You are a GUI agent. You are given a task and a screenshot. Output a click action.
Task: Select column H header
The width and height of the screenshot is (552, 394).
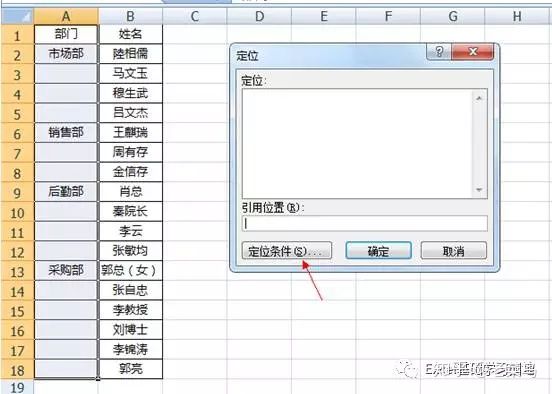pyautogui.click(x=518, y=16)
